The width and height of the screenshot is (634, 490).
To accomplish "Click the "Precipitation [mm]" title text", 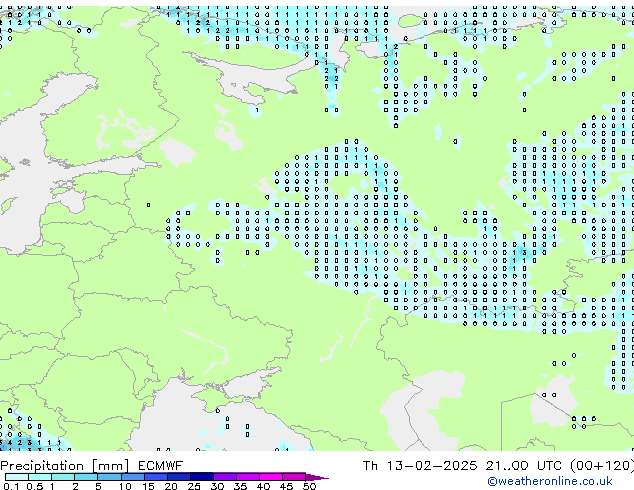I will [65, 466].
